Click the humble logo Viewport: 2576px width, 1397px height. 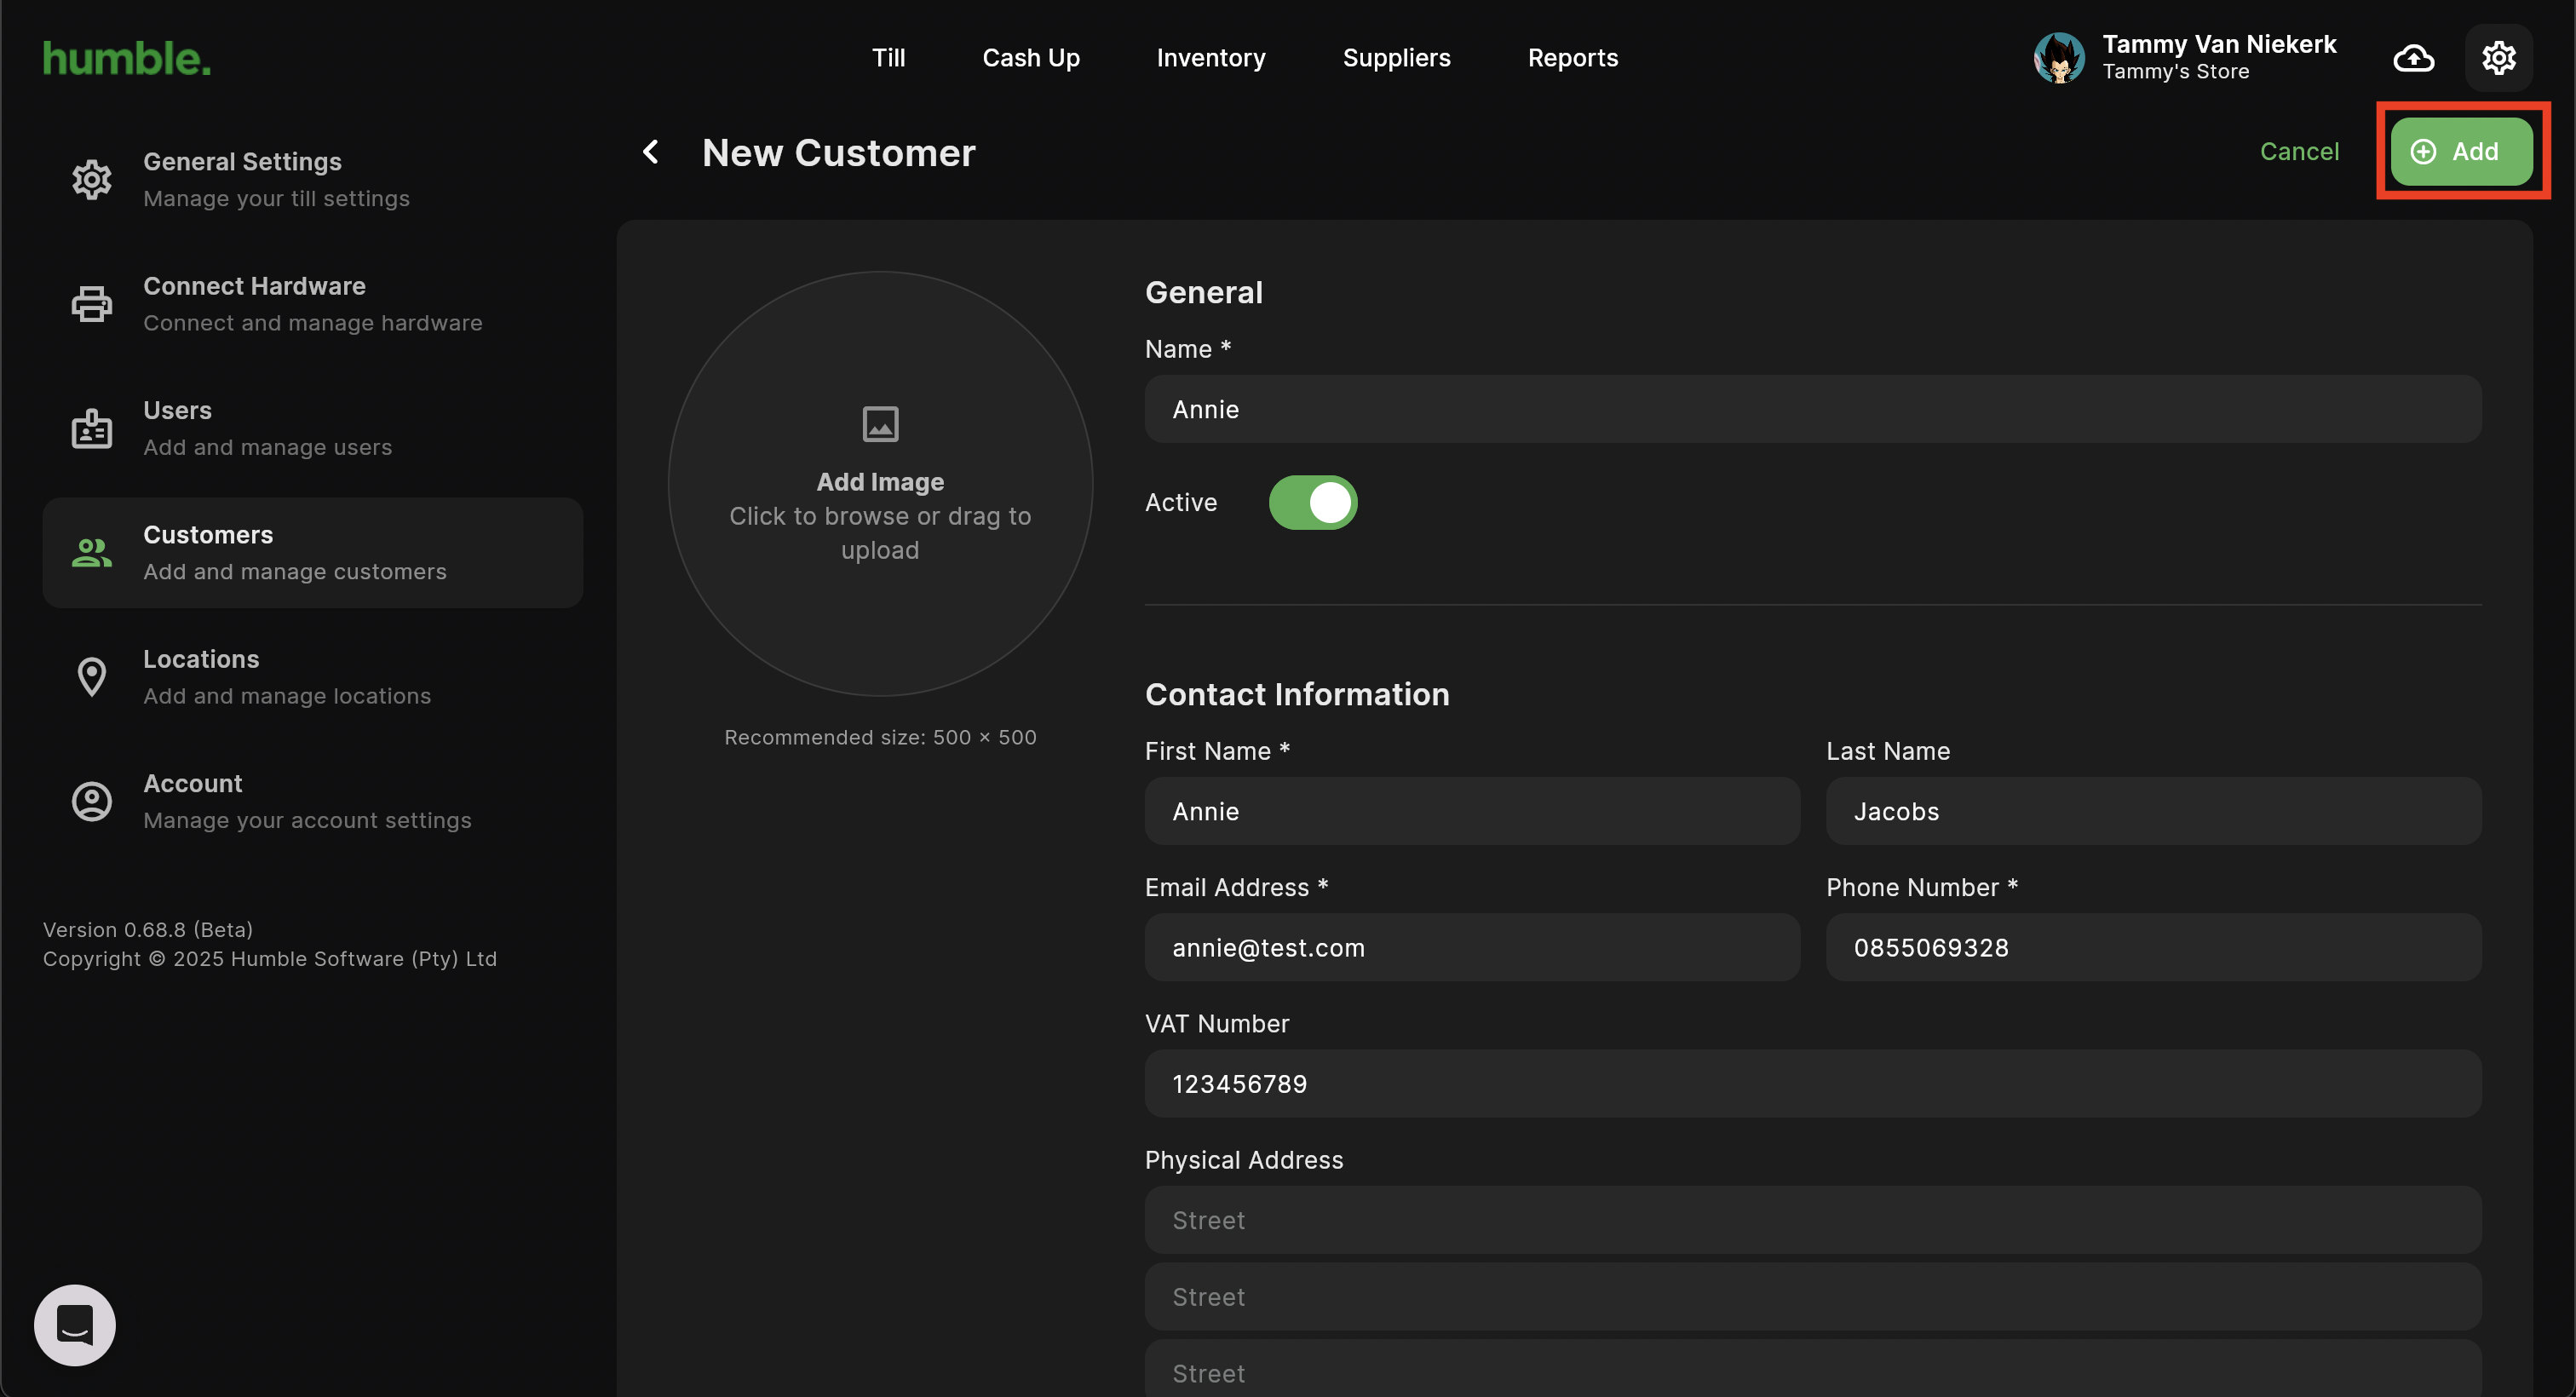point(127,58)
